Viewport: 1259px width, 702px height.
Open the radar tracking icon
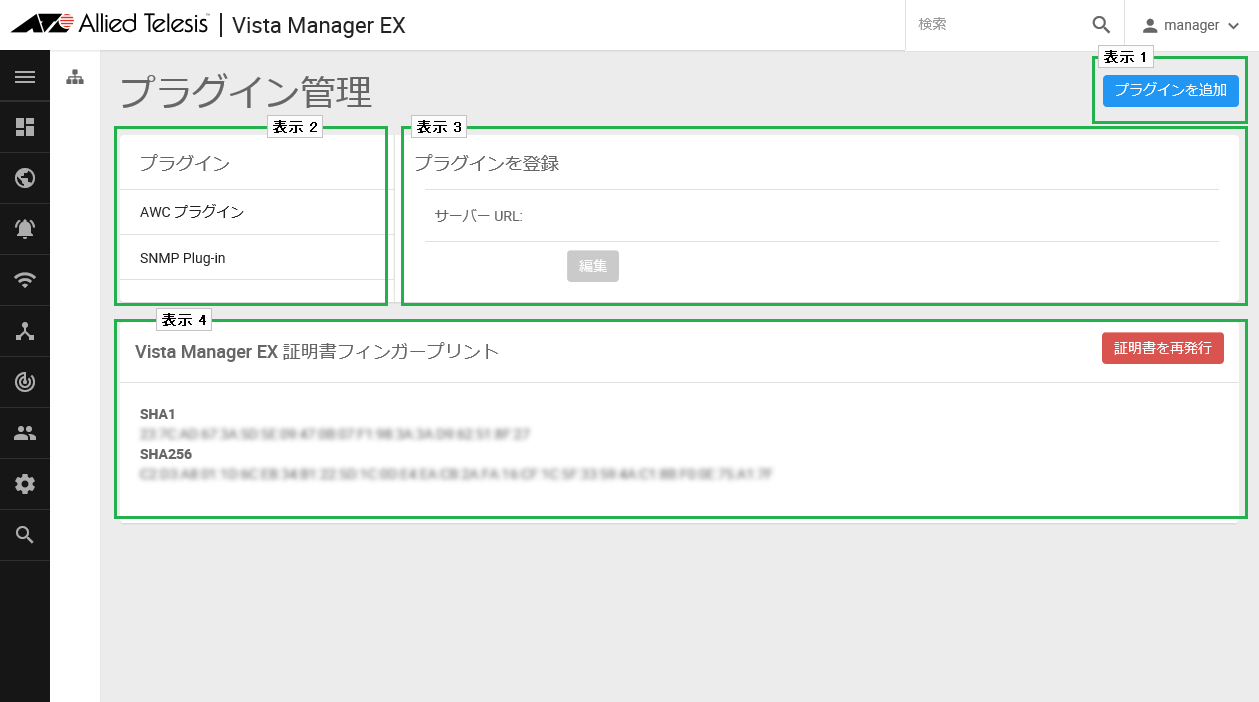click(x=25, y=382)
